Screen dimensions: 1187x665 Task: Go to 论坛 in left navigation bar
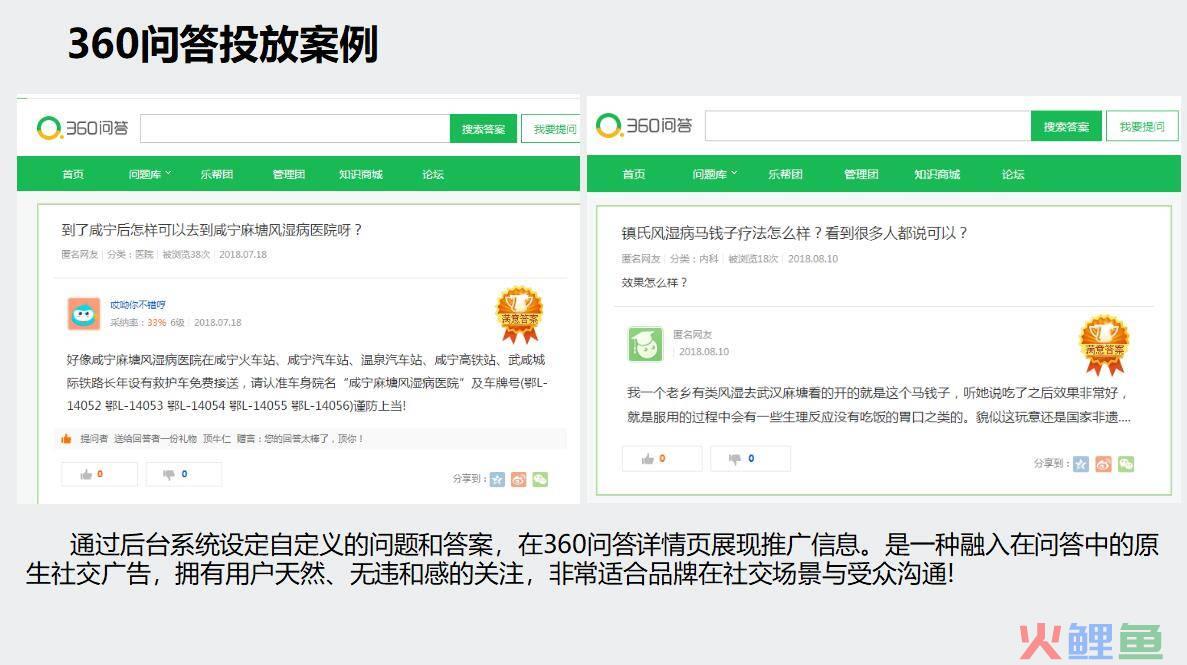tap(433, 174)
